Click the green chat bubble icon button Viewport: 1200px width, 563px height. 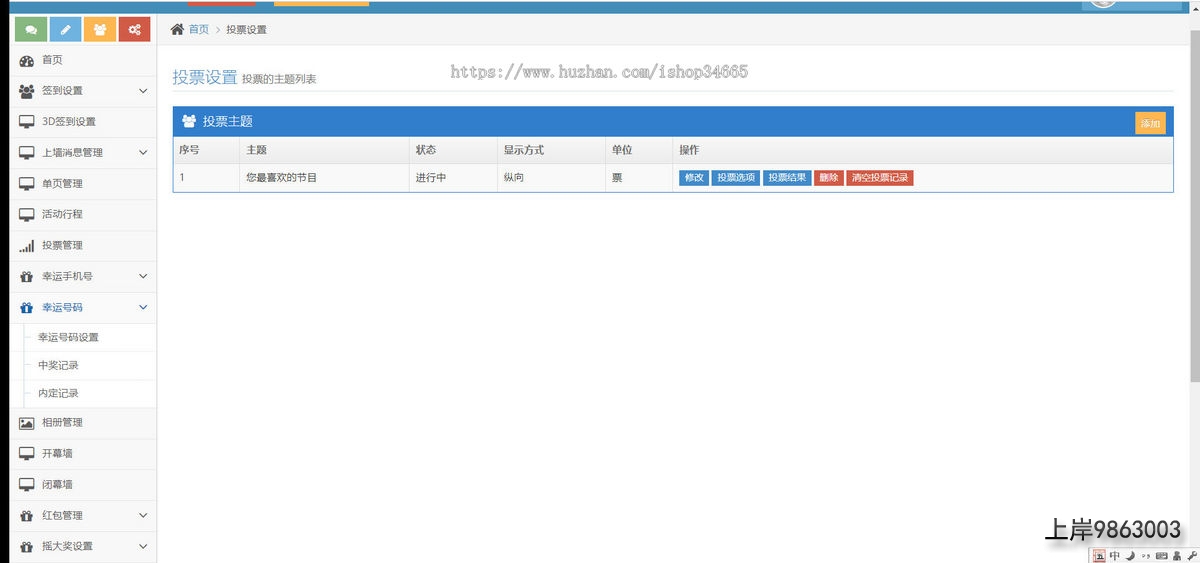point(31,30)
